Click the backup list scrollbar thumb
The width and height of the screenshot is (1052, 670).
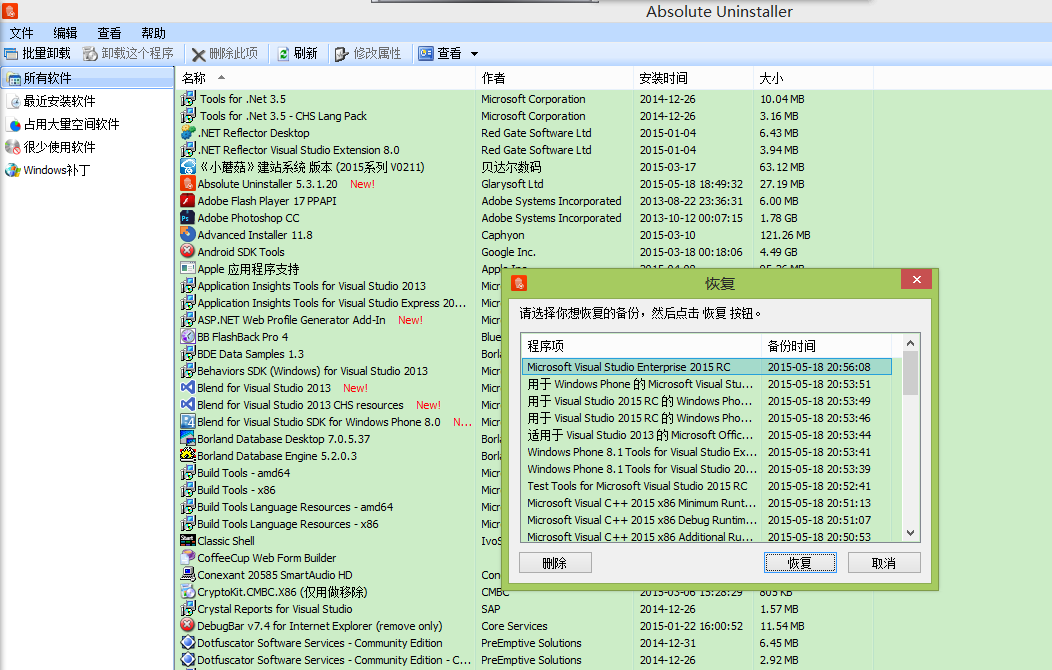point(910,374)
